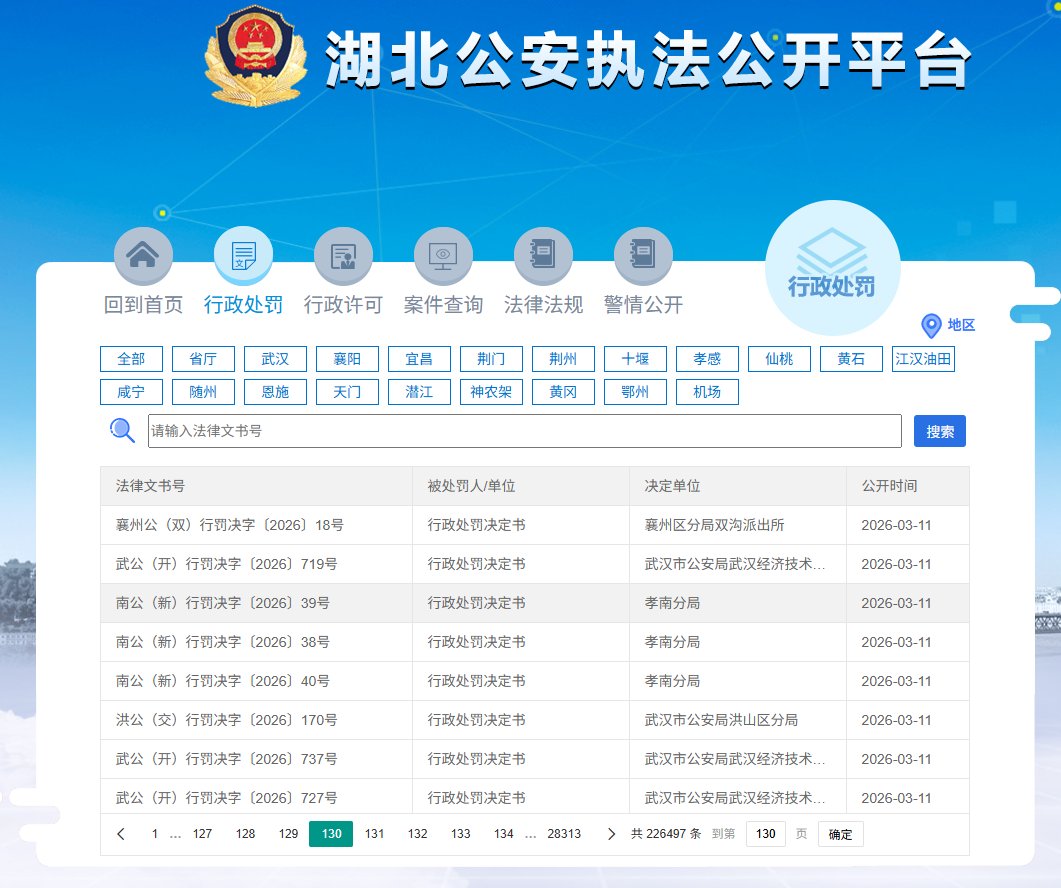Switch to page 127

click(x=202, y=834)
